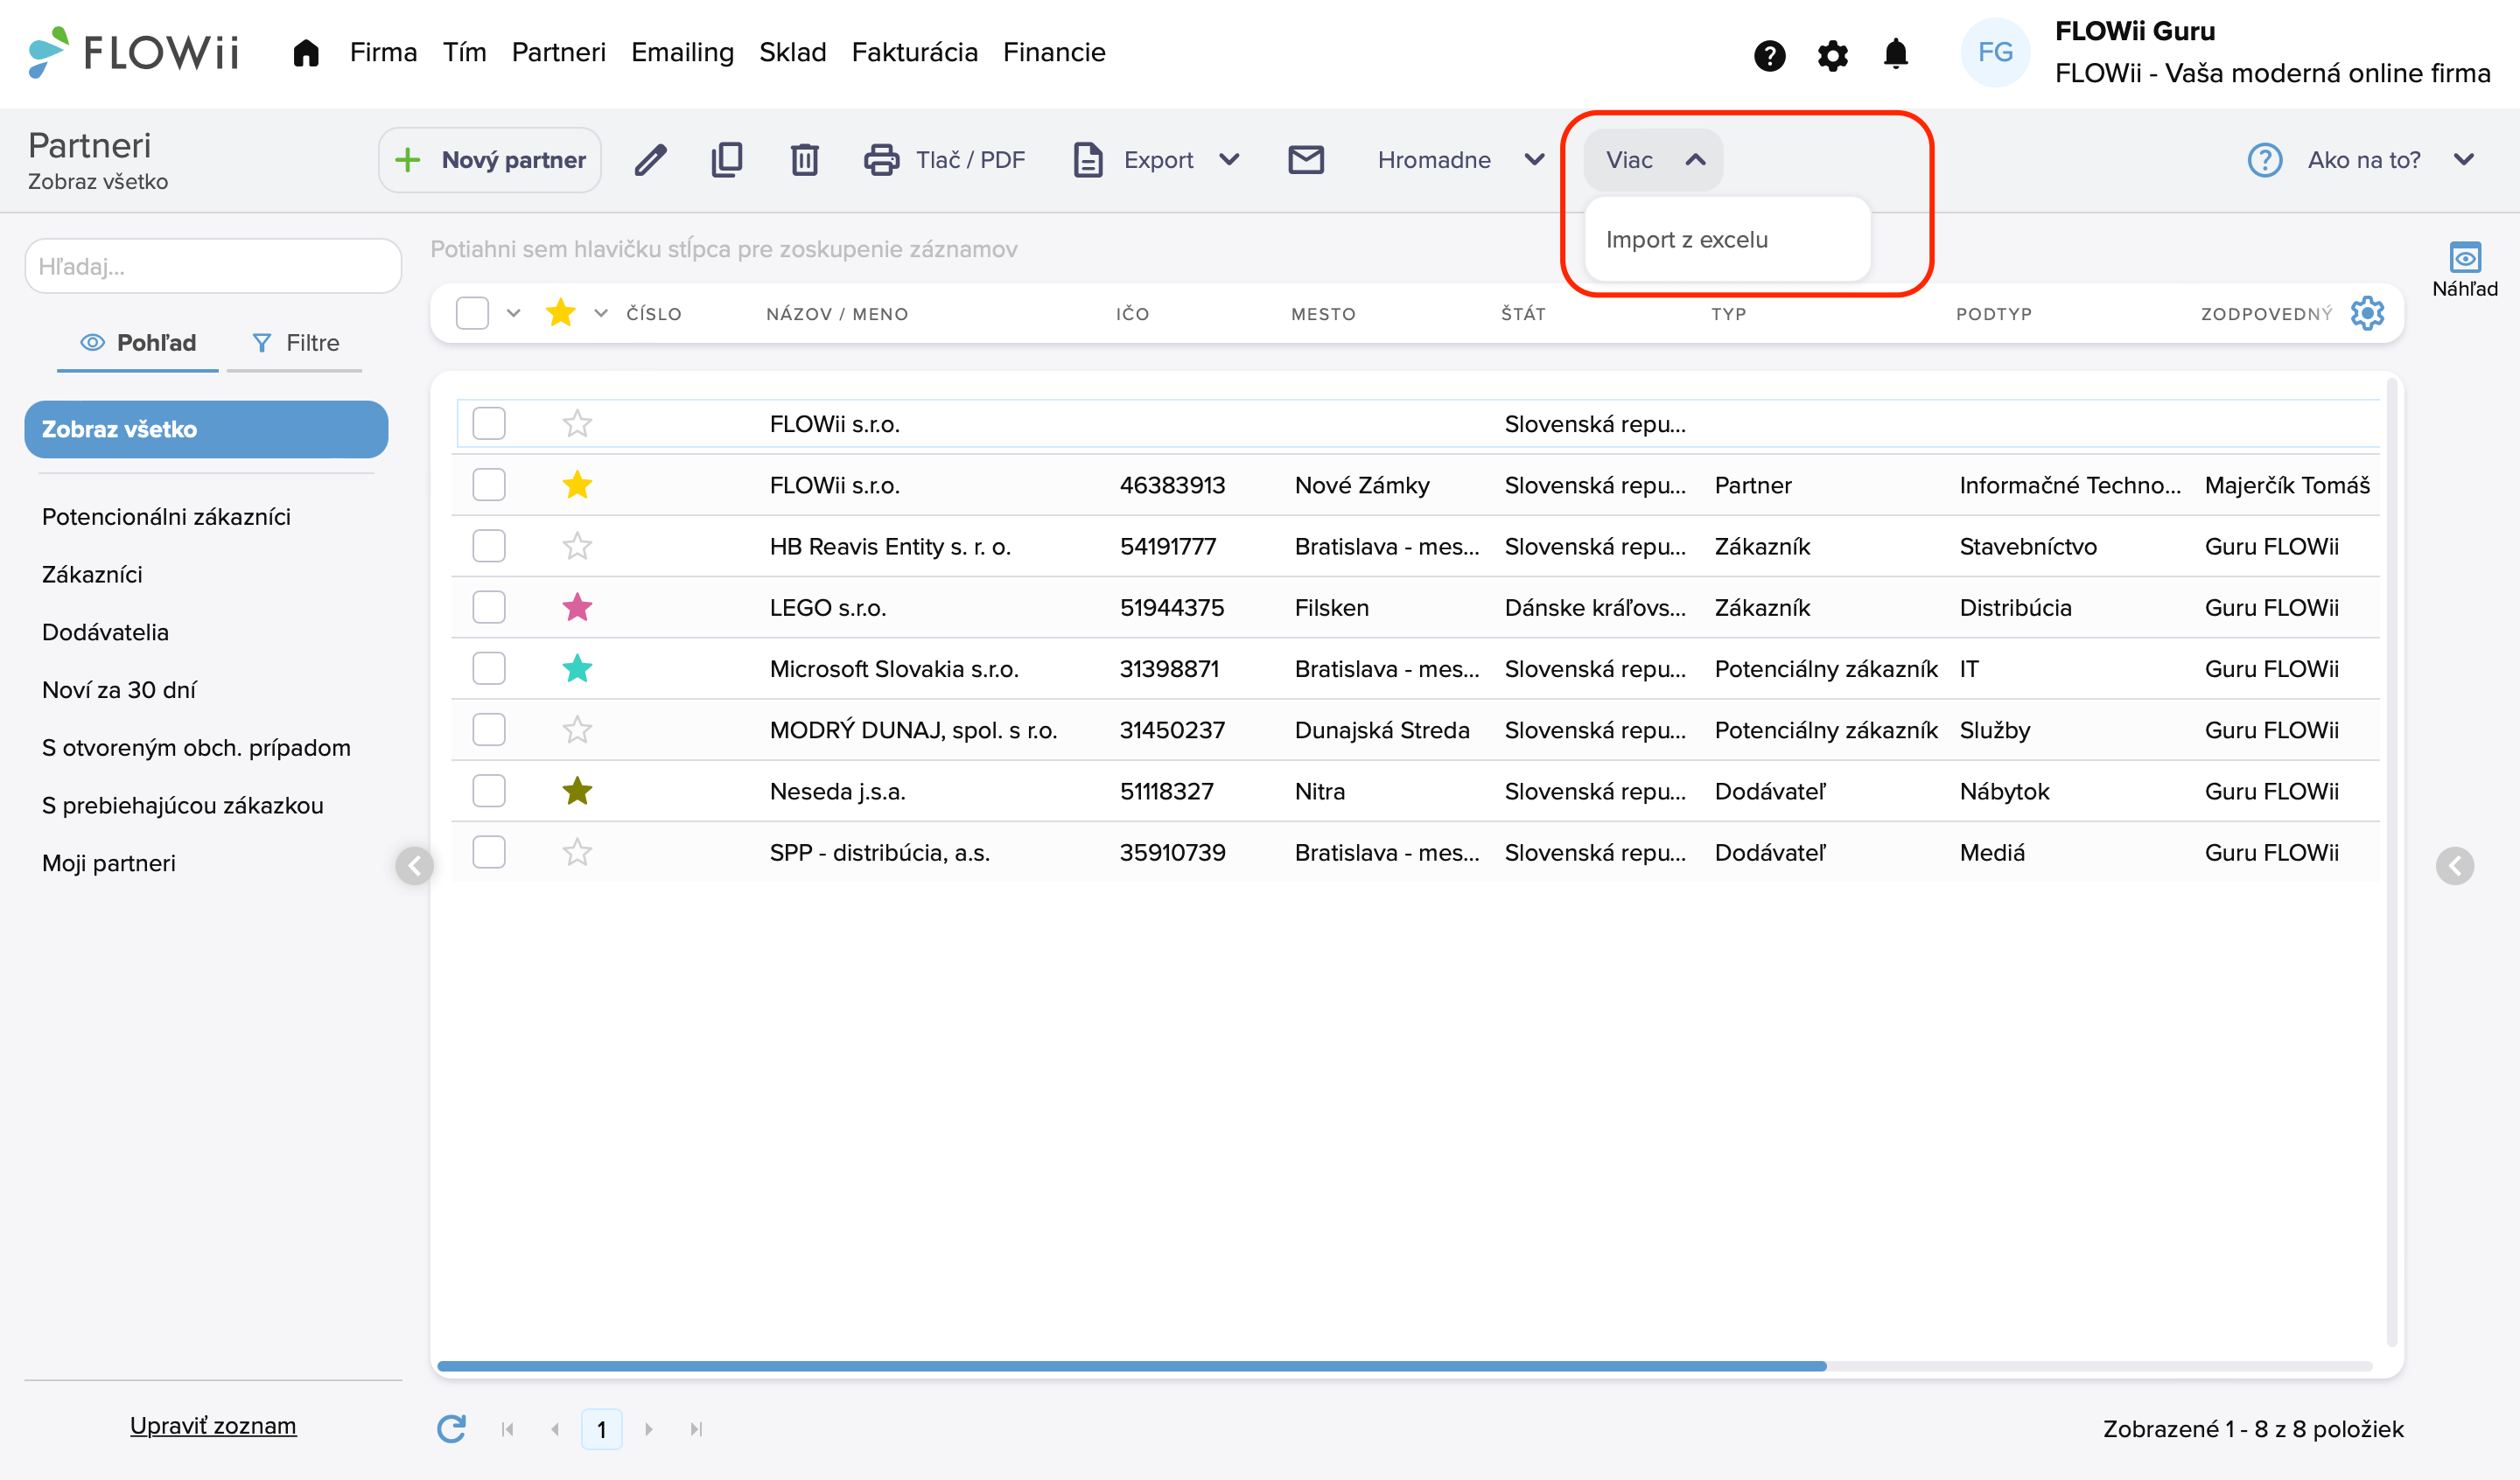This screenshot has width=2520, height=1480.
Task: Open the star filter dropdown chevron
Action: [600, 313]
